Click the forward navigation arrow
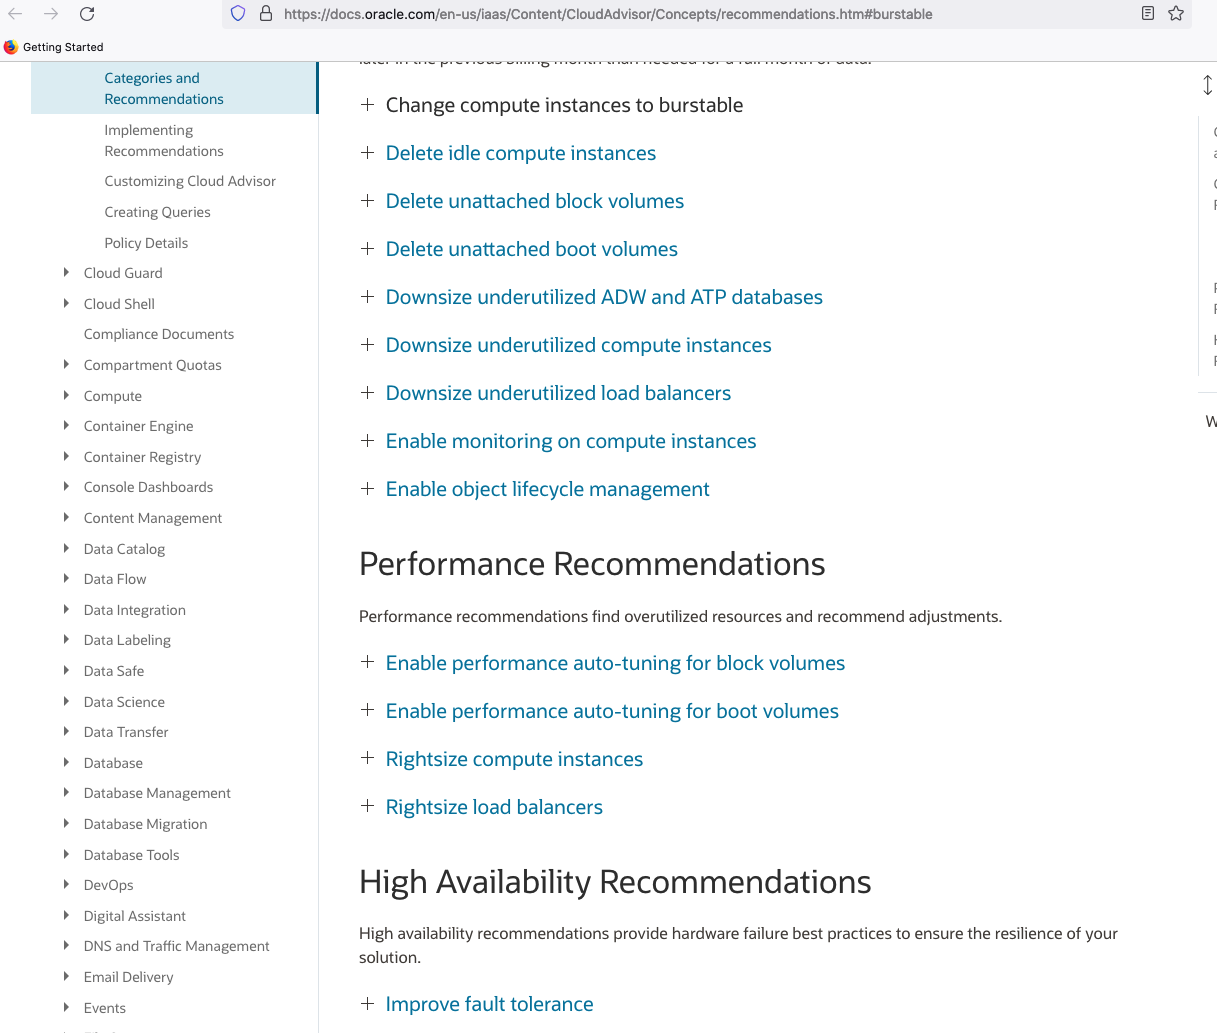1217x1033 pixels. (53, 14)
